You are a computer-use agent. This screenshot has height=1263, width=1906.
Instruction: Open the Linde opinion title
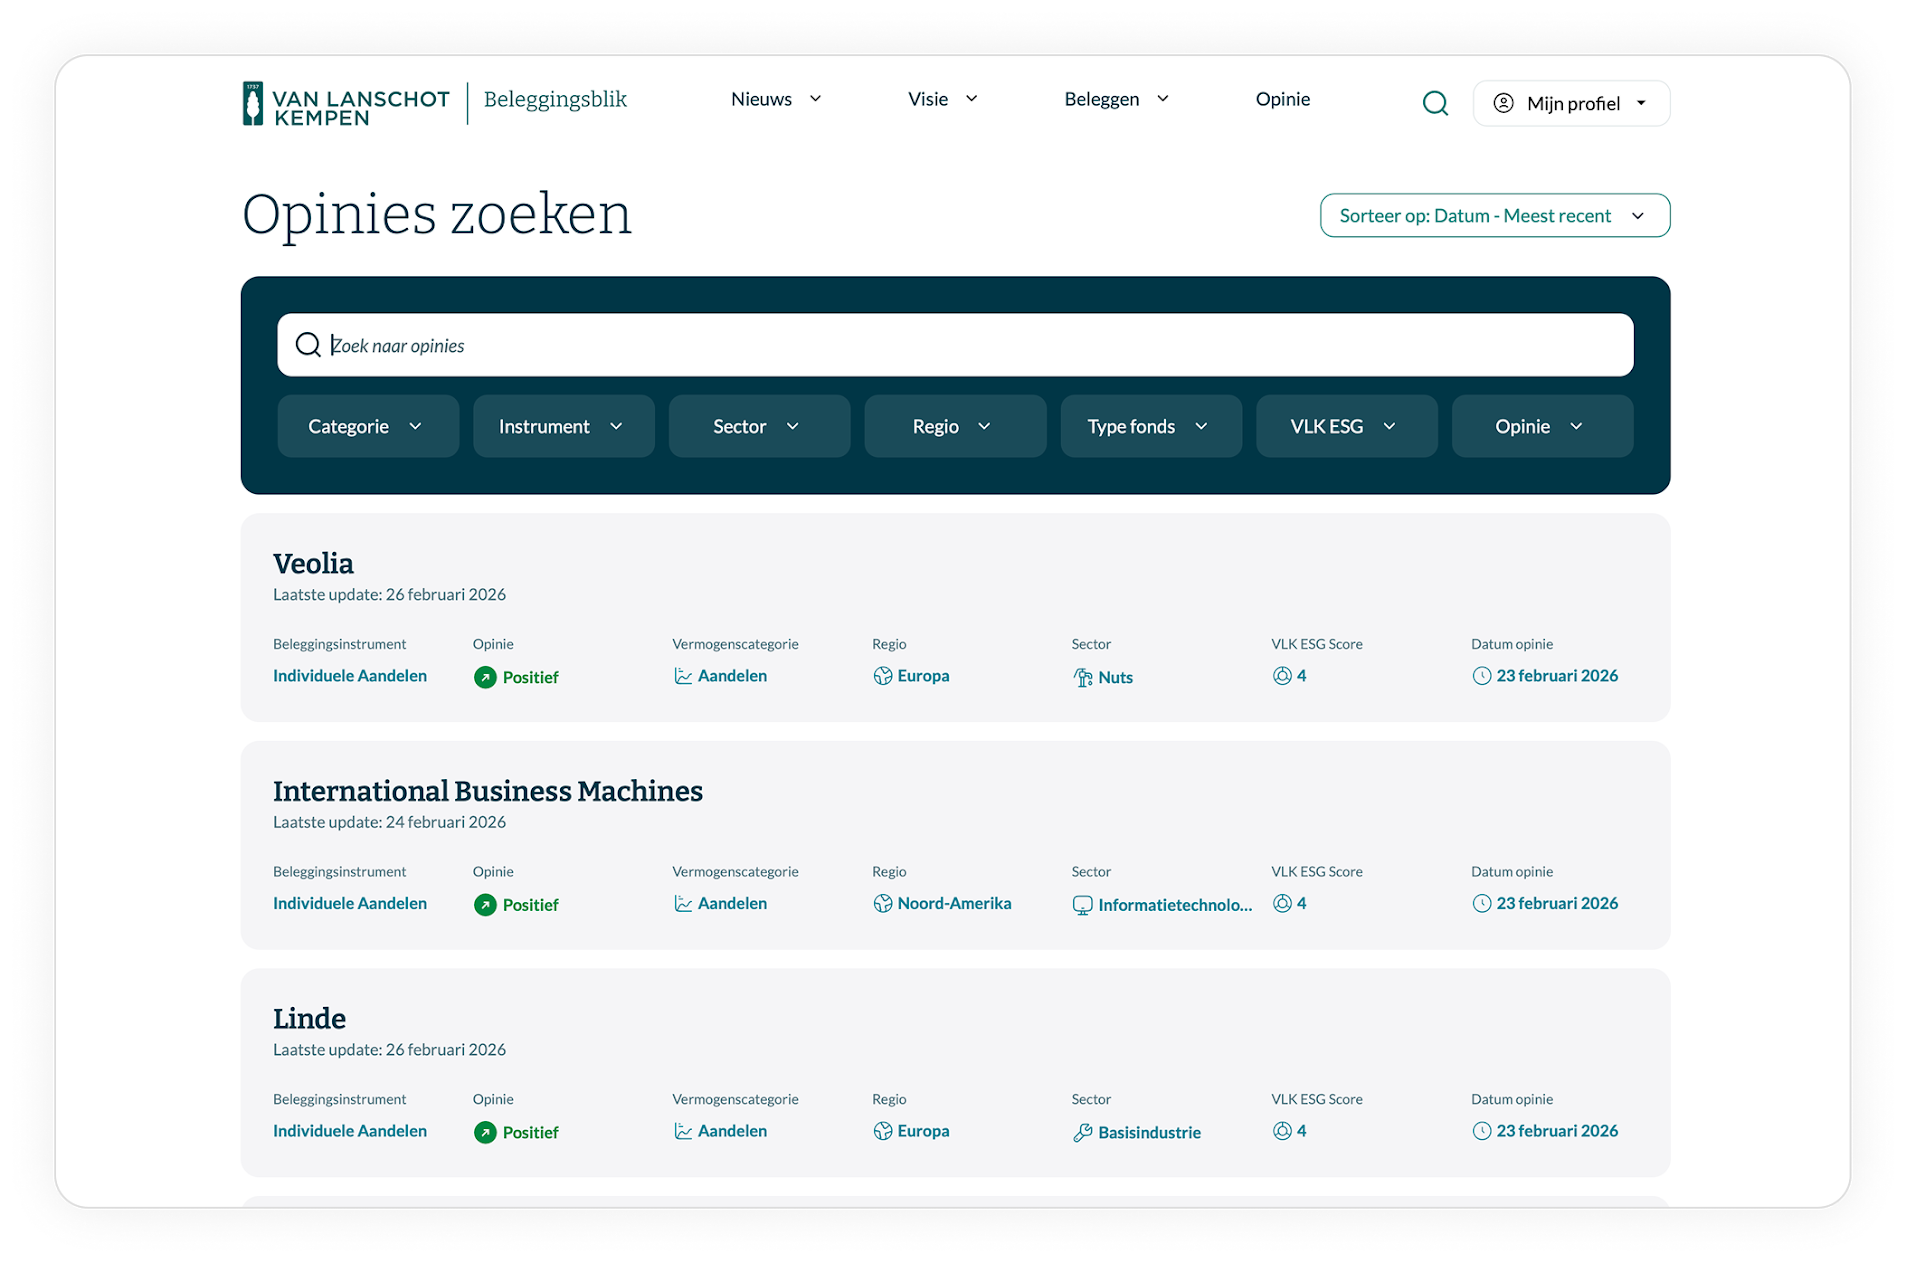tap(309, 1019)
